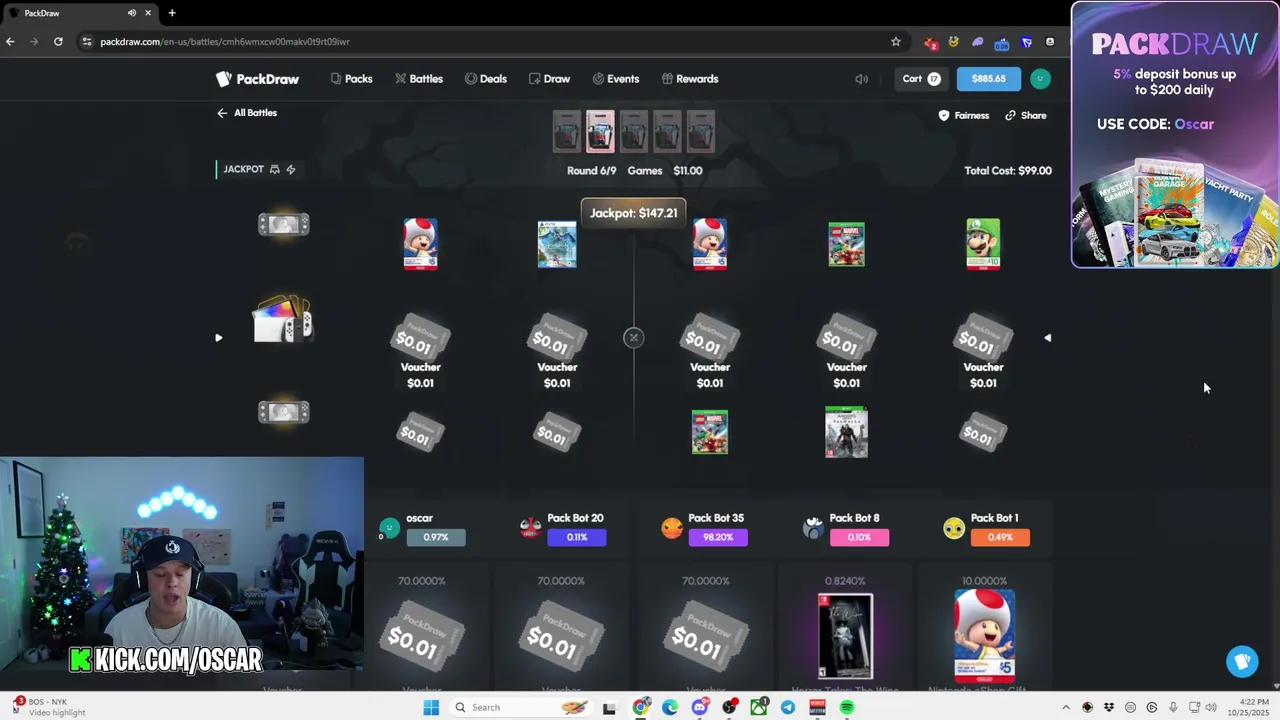Click the Nintendo Switch OLED item in reel

point(284,320)
